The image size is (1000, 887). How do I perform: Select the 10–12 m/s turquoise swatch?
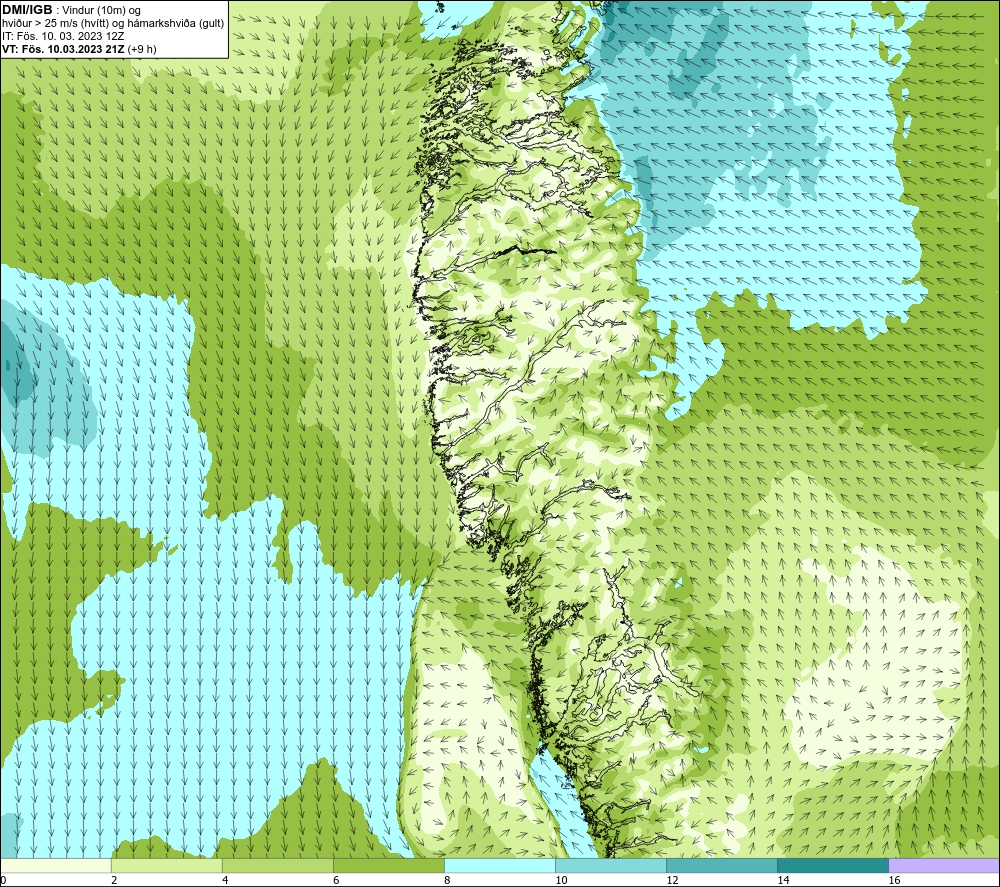[x=611, y=865]
